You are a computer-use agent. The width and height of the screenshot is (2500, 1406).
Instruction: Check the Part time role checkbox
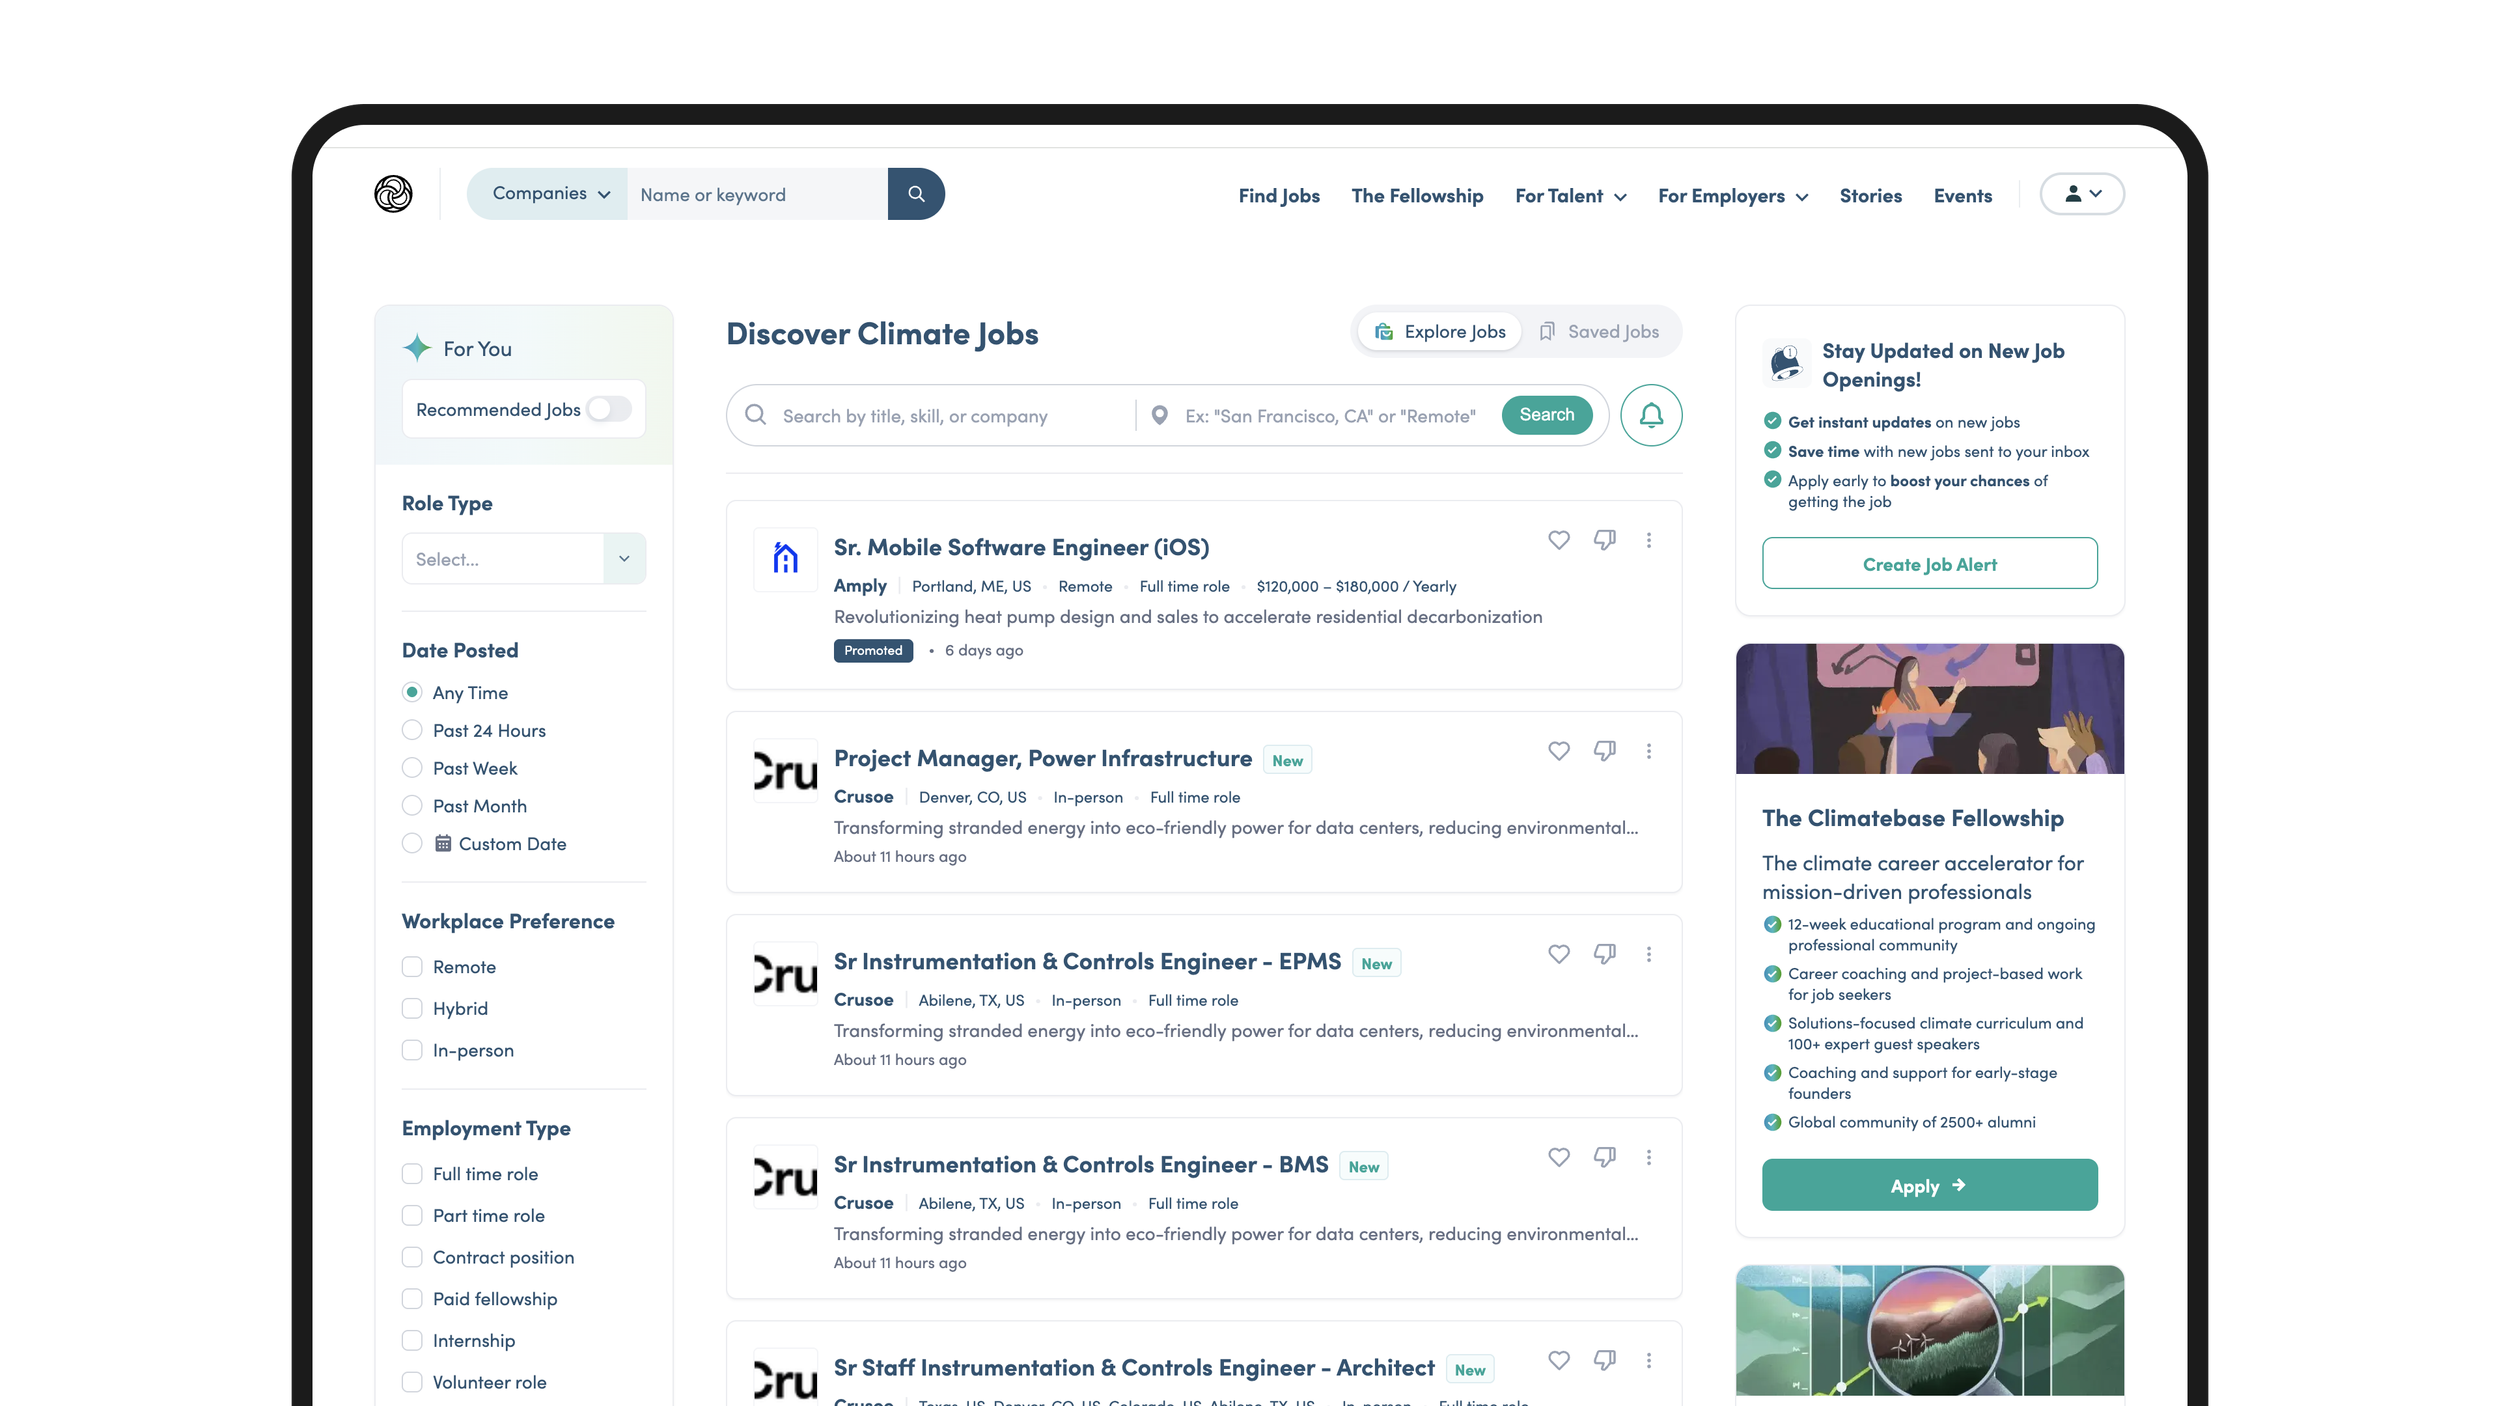pyautogui.click(x=412, y=1215)
